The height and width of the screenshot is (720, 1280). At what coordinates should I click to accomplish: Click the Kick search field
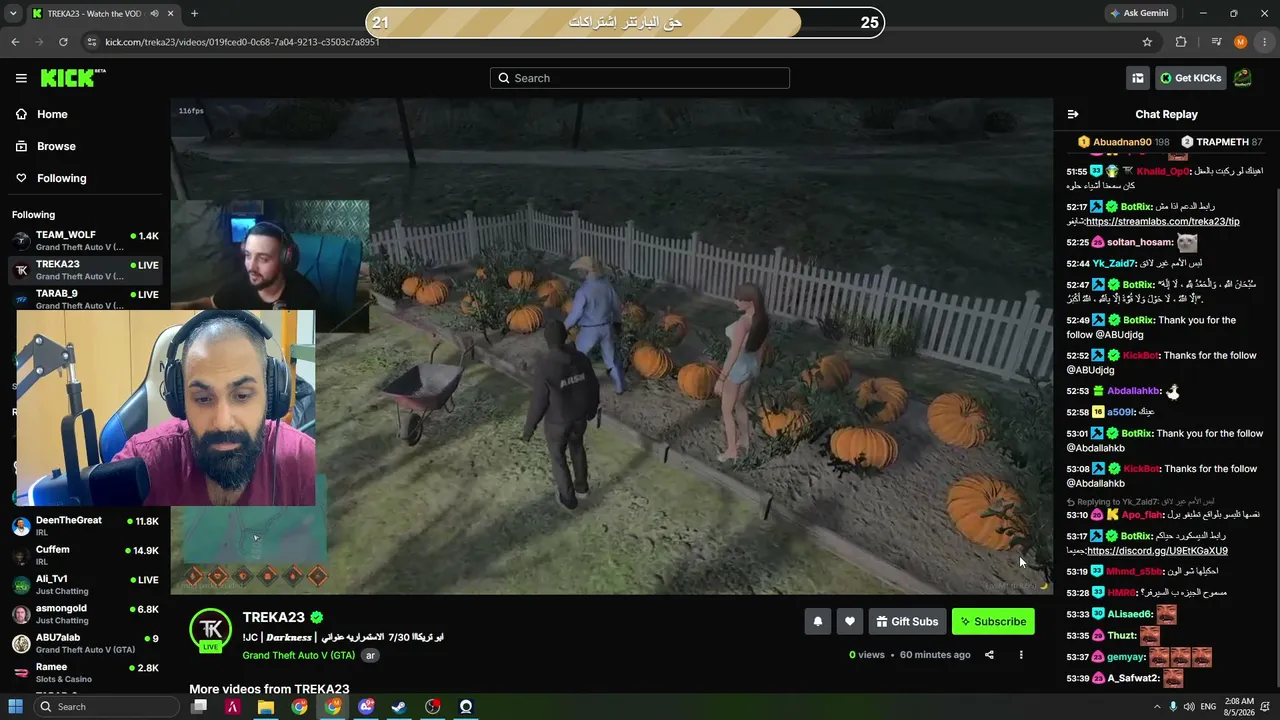click(x=640, y=78)
